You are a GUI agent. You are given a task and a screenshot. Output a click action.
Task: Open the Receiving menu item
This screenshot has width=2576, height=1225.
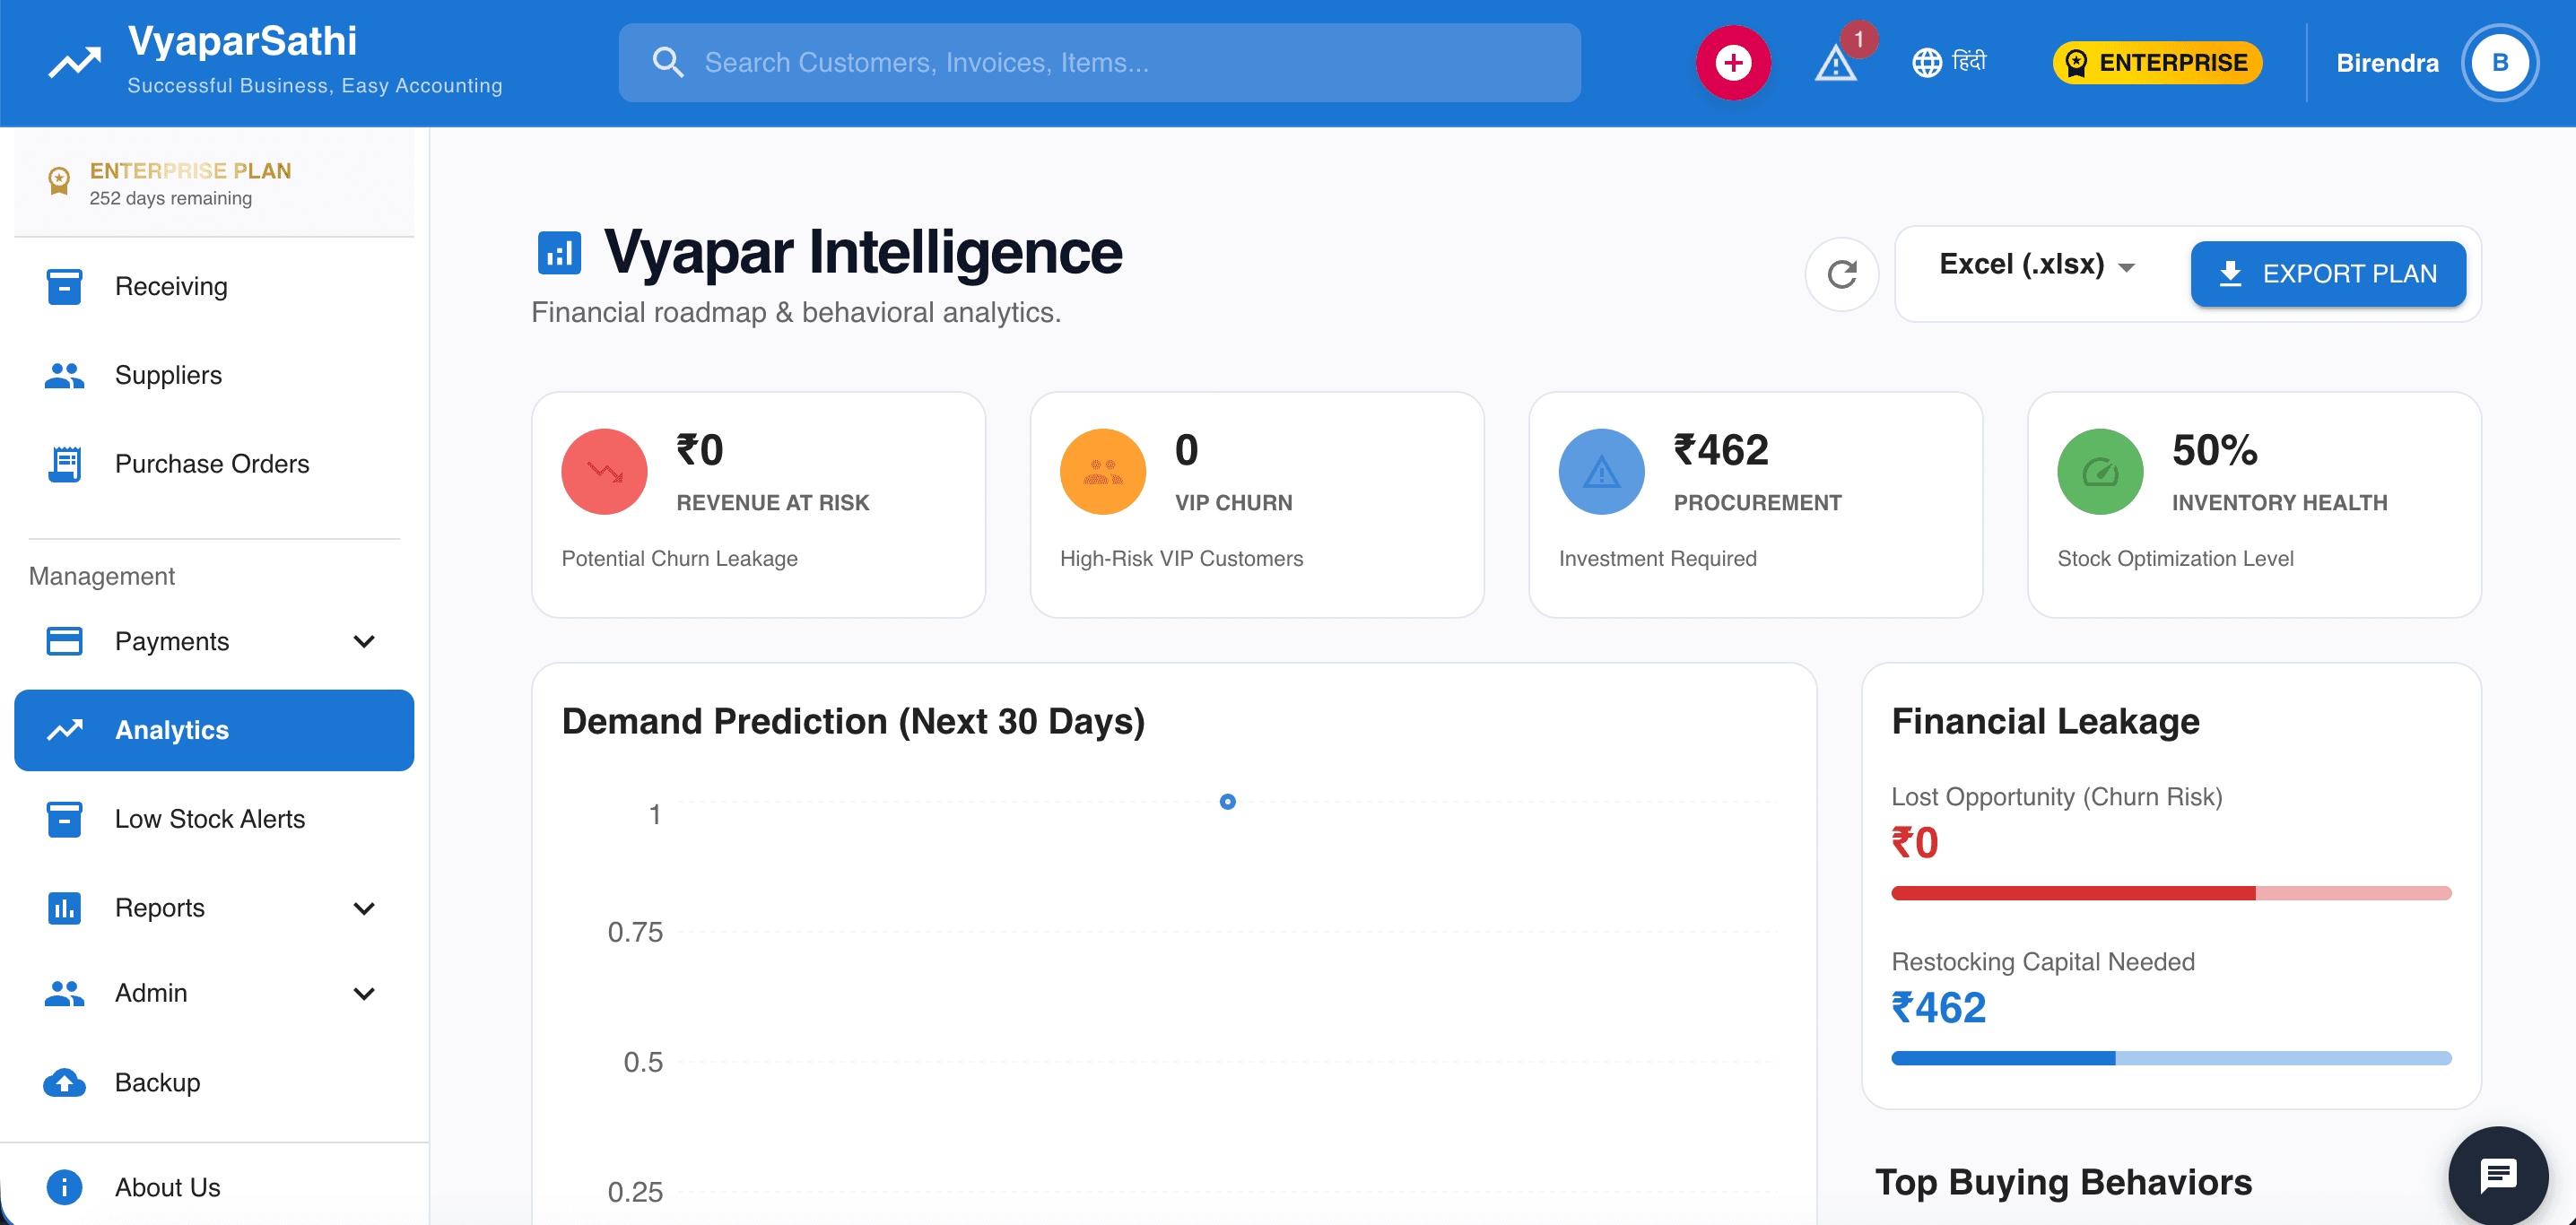(214, 287)
